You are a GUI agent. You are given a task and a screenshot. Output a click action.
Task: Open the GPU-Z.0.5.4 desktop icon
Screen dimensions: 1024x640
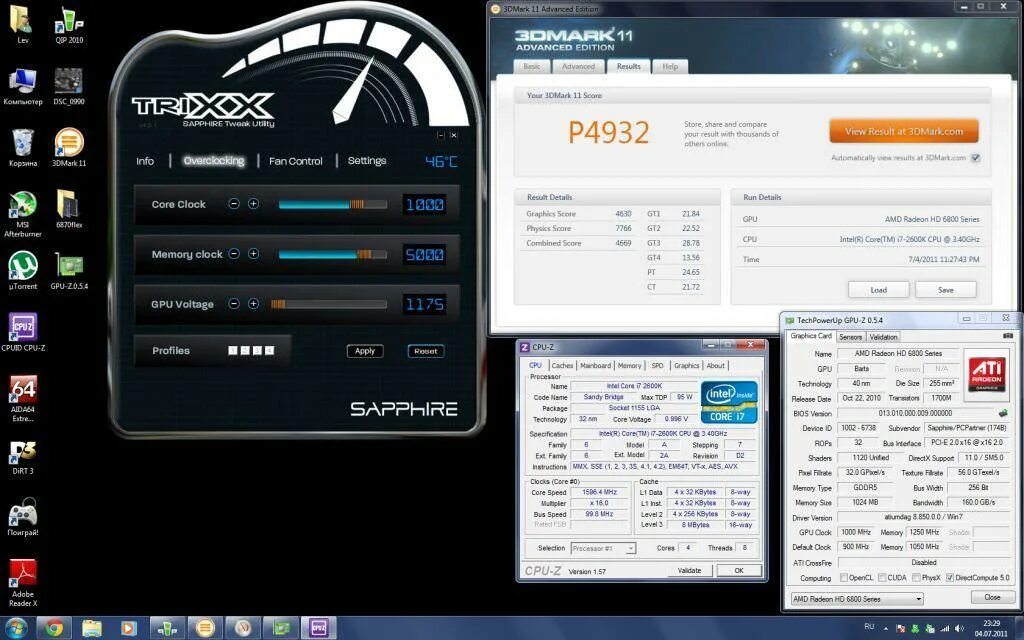69,270
